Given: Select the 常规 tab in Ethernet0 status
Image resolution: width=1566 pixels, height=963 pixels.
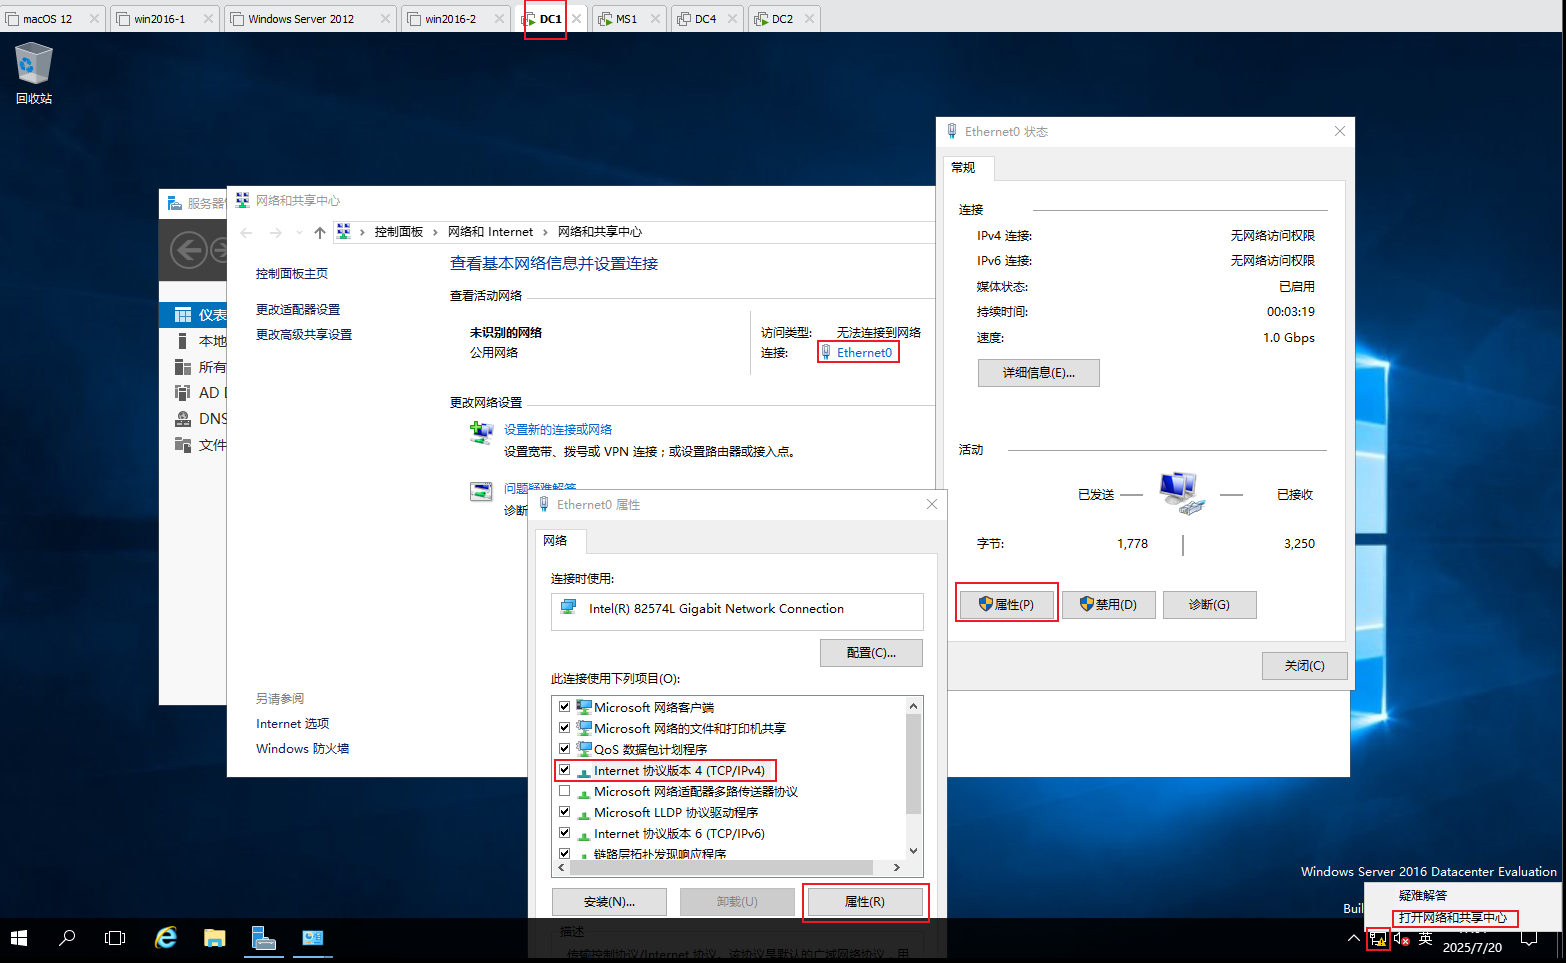Looking at the screenshot, I should (x=968, y=168).
